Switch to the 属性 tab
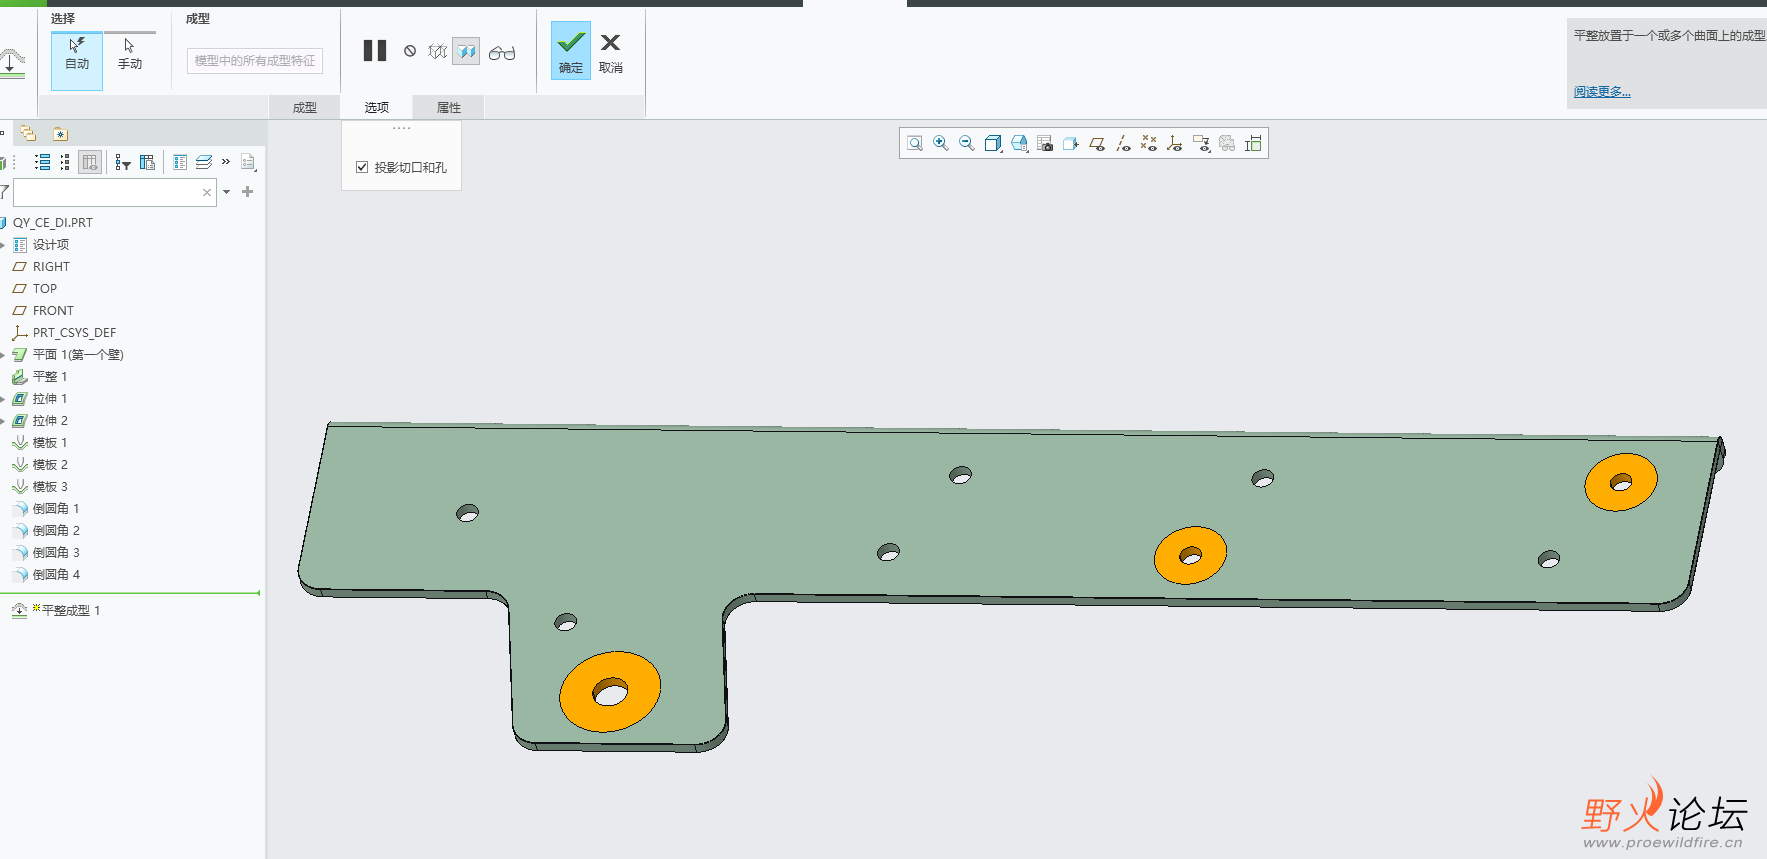 [x=449, y=108]
